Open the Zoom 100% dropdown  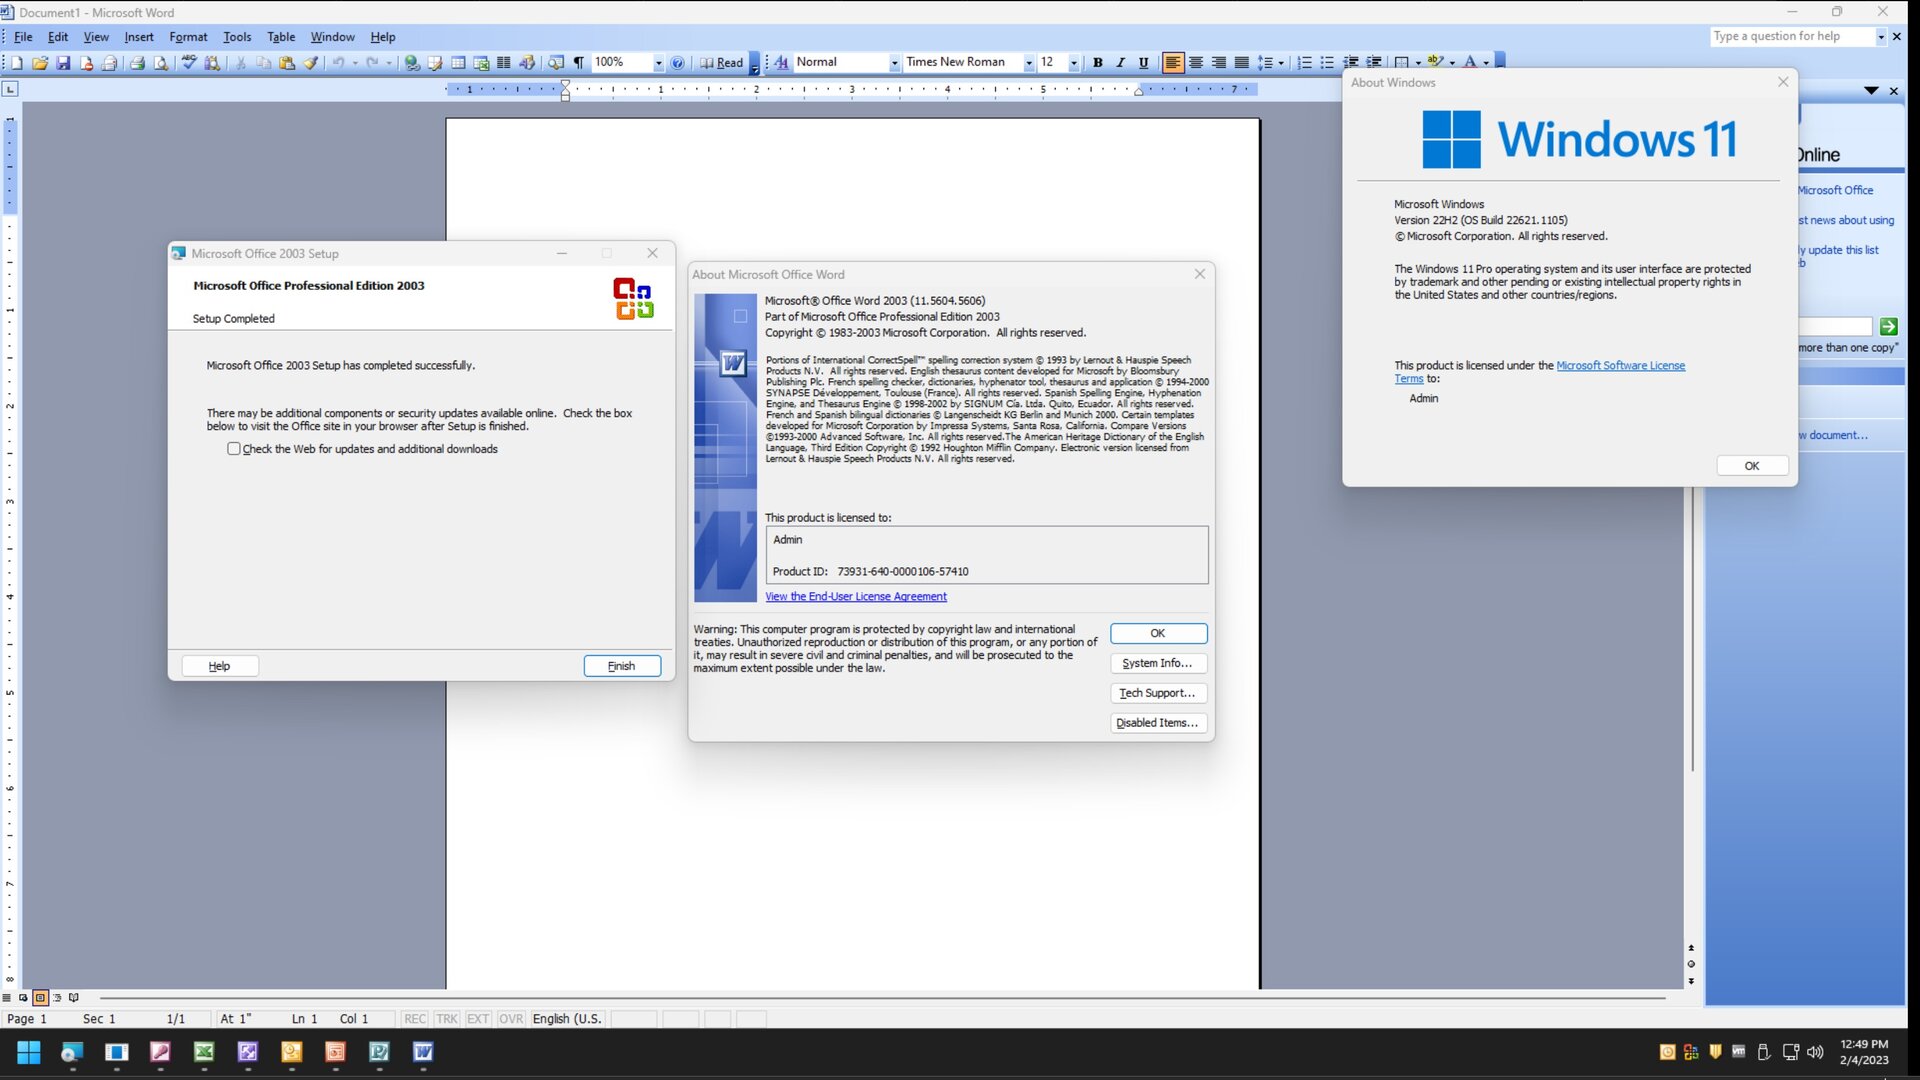(x=659, y=63)
